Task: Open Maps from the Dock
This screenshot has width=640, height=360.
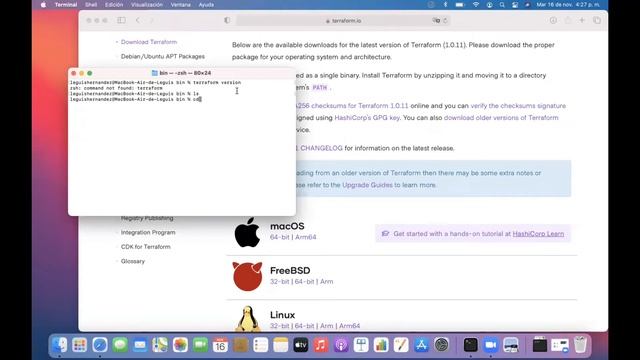Action: tap(160, 345)
